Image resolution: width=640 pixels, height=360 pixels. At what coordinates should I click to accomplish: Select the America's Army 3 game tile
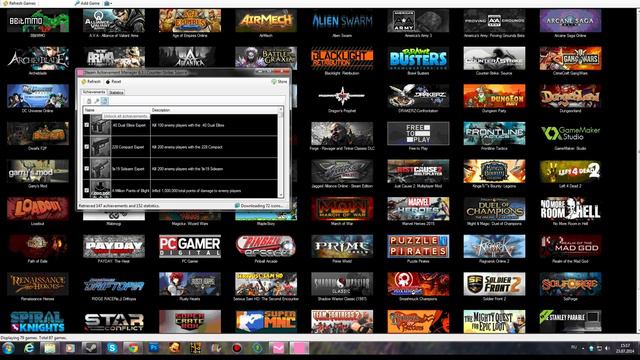click(x=418, y=21)
